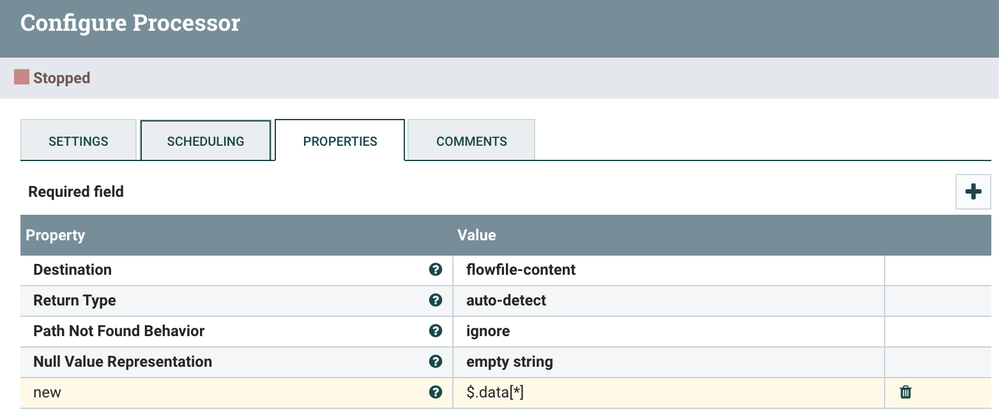Show help for the Return Type property
This screenshot has height=418, width=999.
click(x=436, y=300)
